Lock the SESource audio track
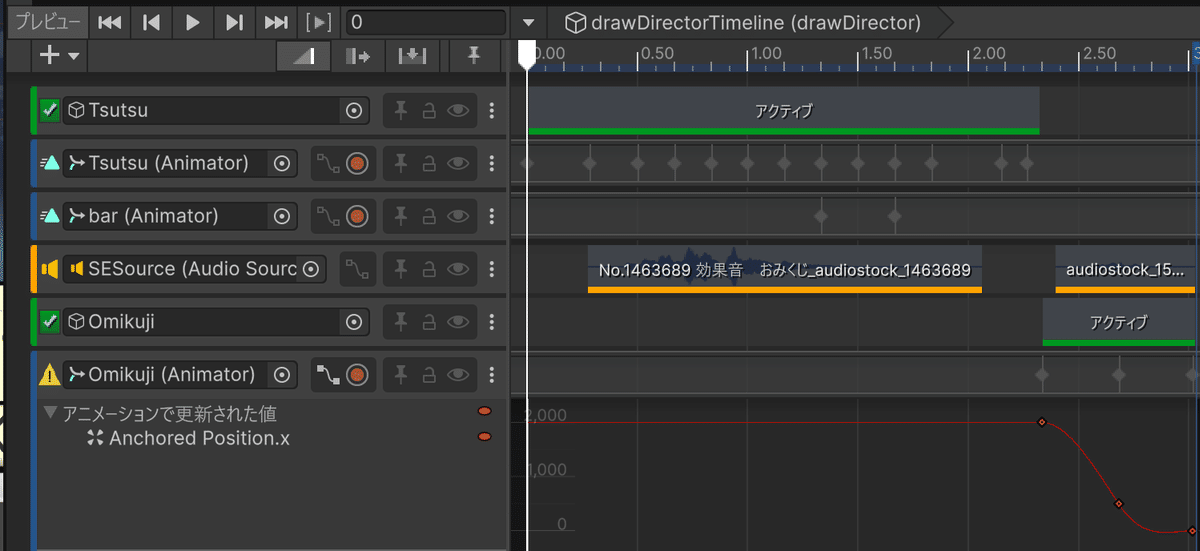This screenshot has height=551, width=1200. tap(429, 269)
